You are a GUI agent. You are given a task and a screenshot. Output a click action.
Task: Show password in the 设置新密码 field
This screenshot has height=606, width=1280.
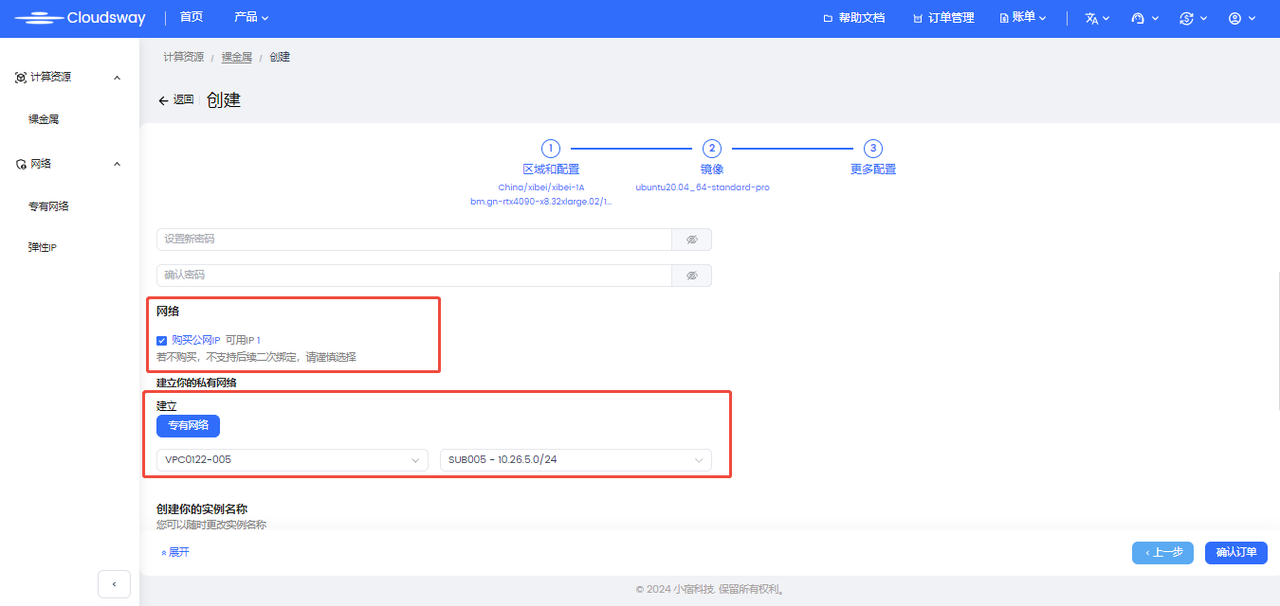pyautogui.click(x=691, y=240)
